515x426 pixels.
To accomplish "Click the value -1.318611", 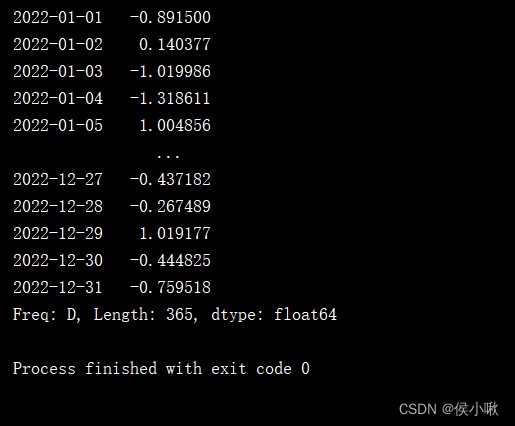I will pyautogui.click(x=170, y=98).
